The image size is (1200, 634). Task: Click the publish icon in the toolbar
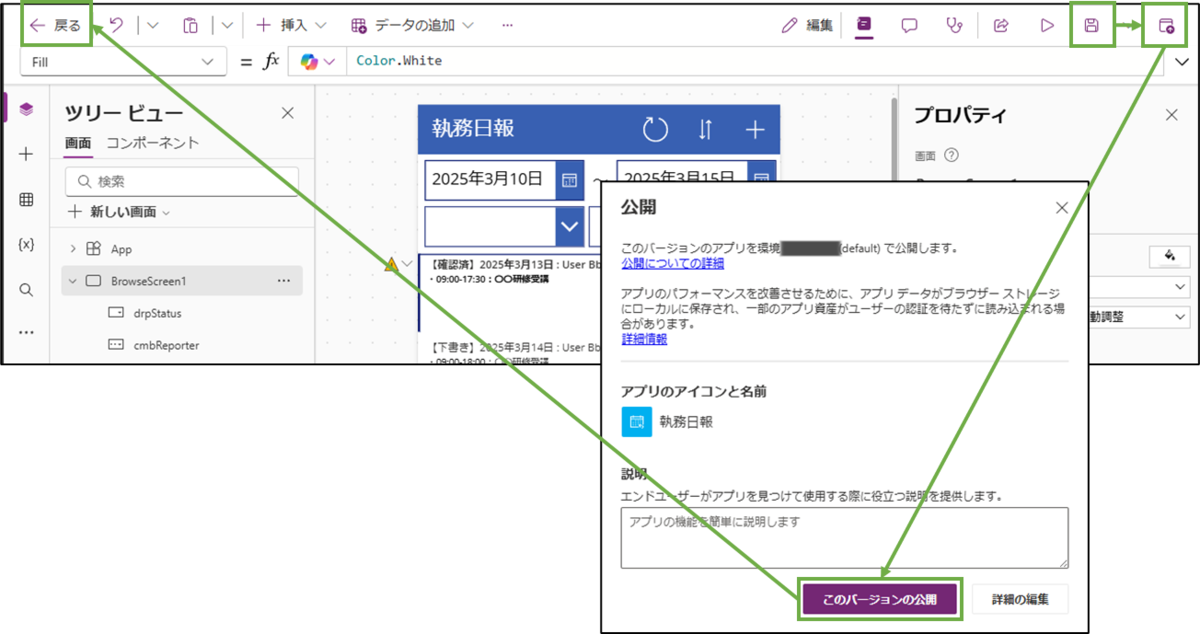[1166, 25]
